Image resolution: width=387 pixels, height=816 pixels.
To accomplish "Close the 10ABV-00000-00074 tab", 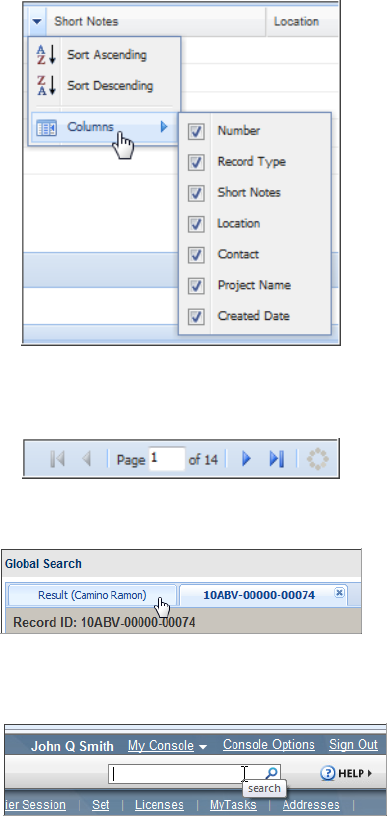I will pyautogui.click(x=339, y=593).
